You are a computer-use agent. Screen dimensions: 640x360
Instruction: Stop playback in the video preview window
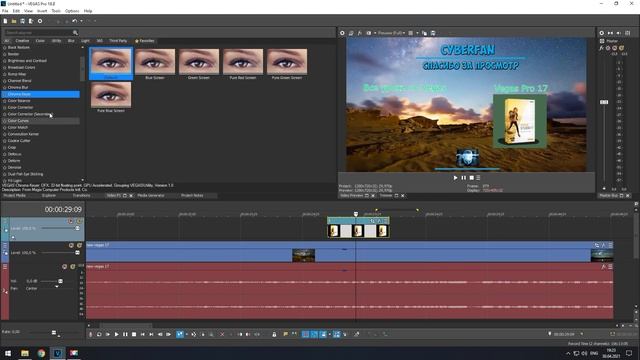pos(471,178)
